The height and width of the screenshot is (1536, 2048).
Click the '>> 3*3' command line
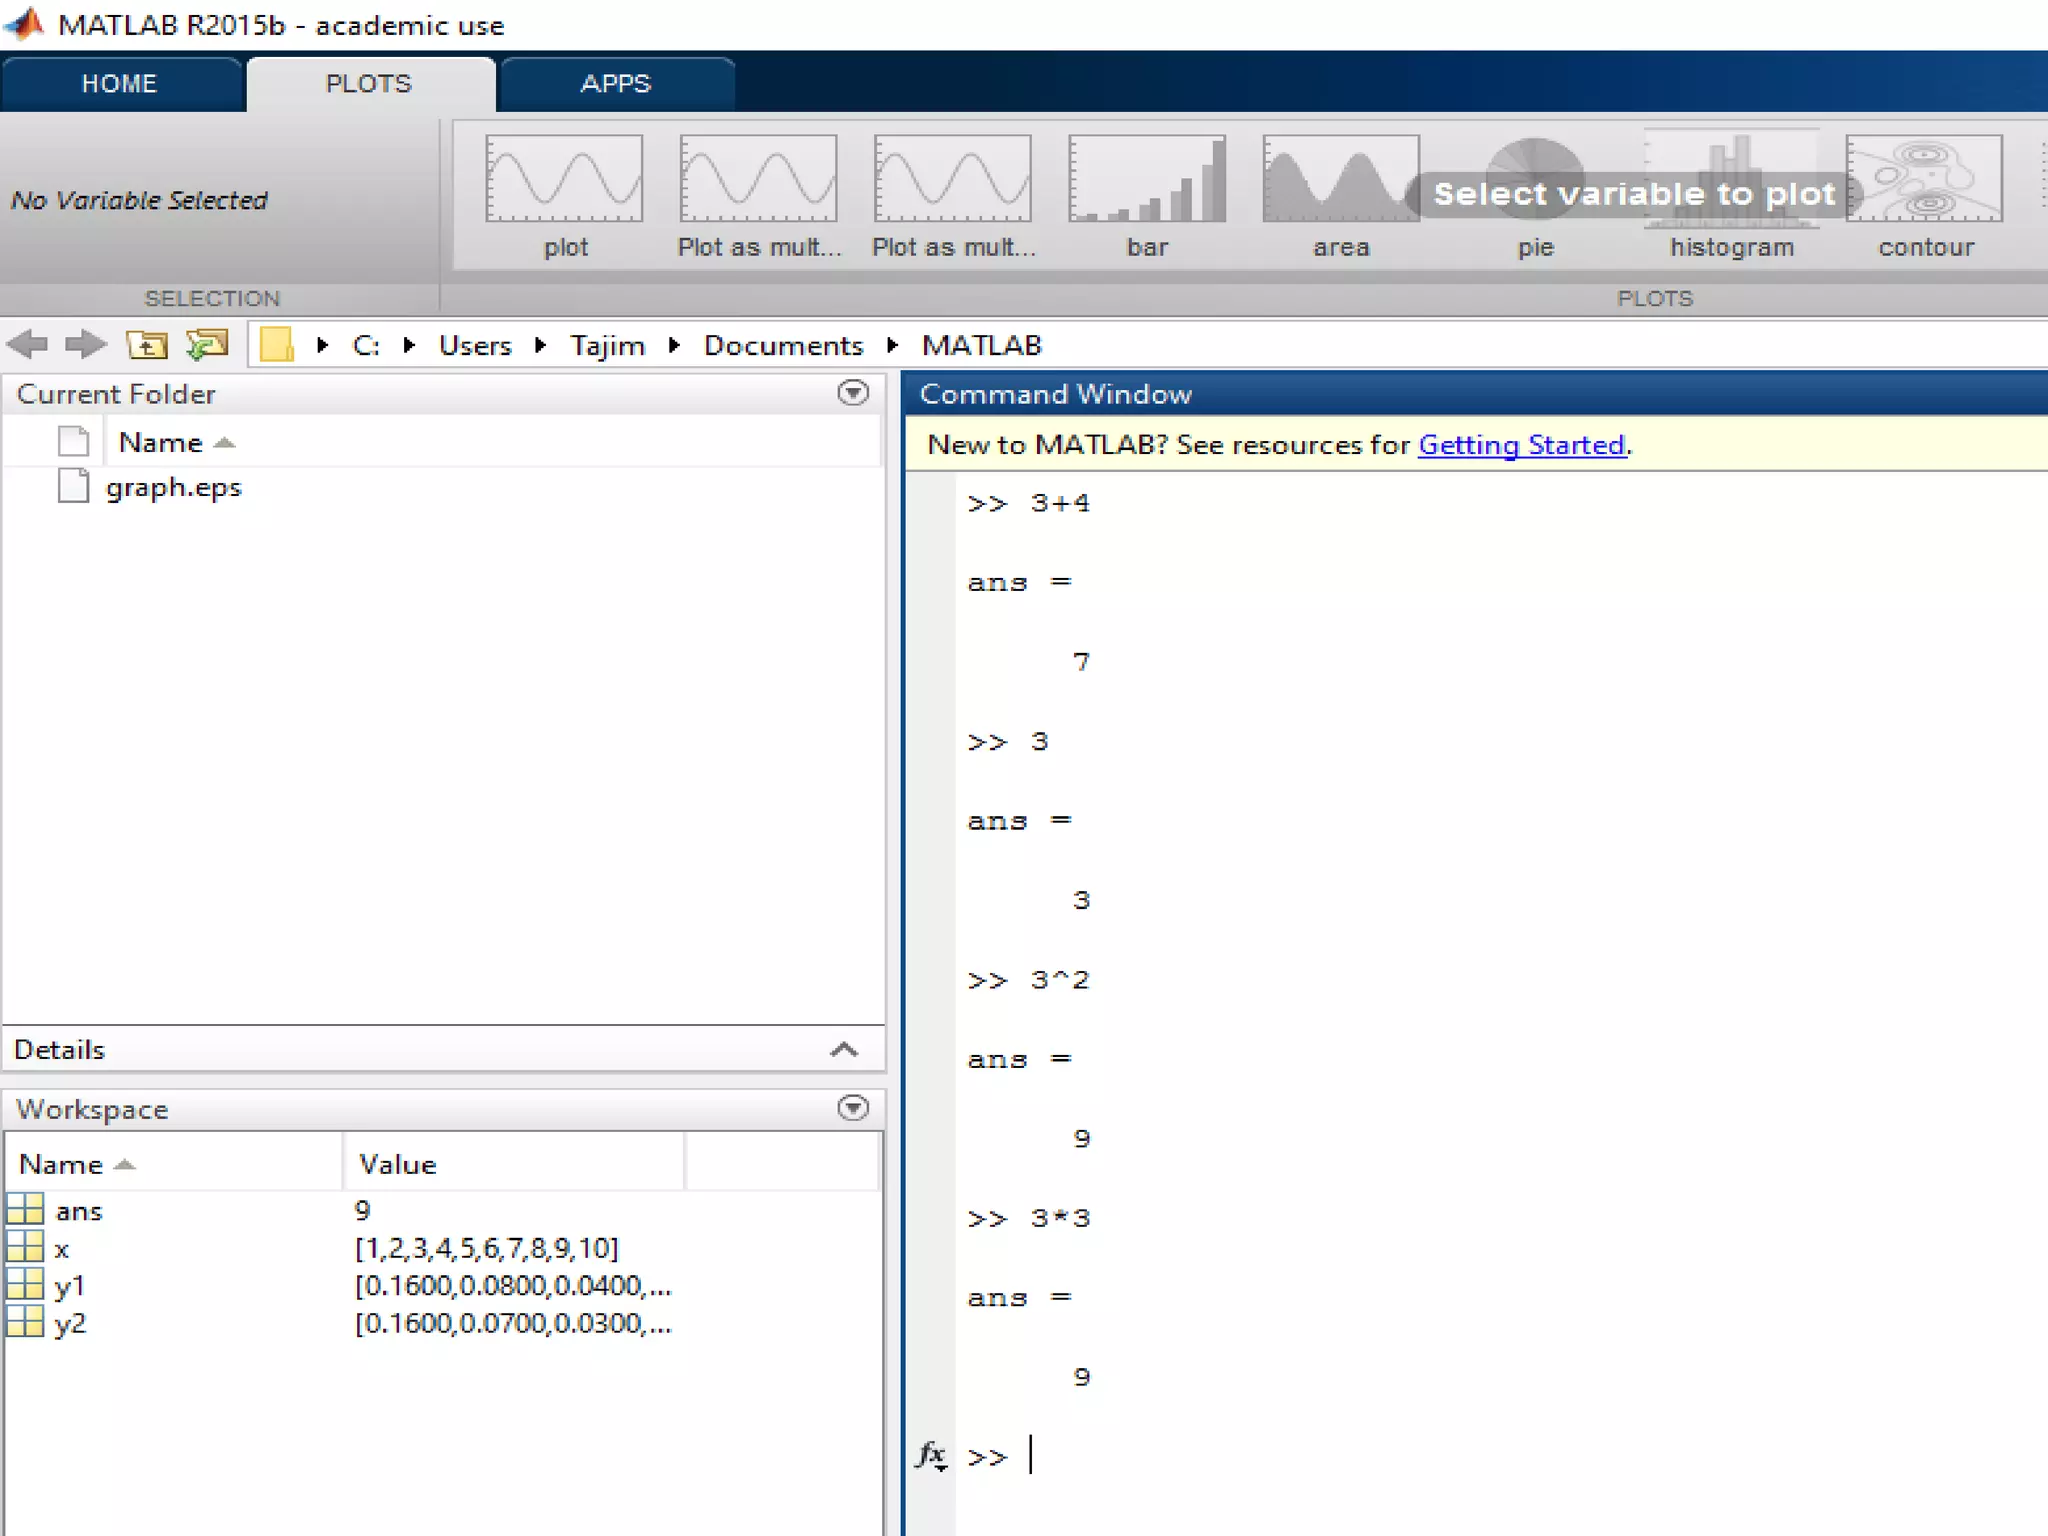point(1028,1218)
